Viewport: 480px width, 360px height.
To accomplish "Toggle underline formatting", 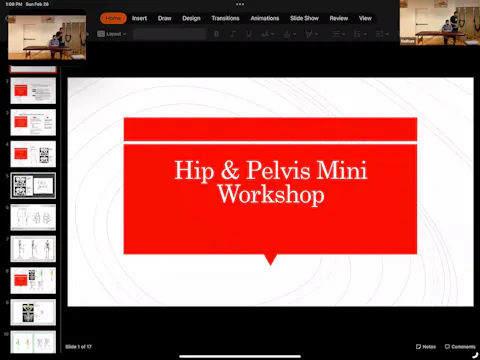I will pos(249,34).
